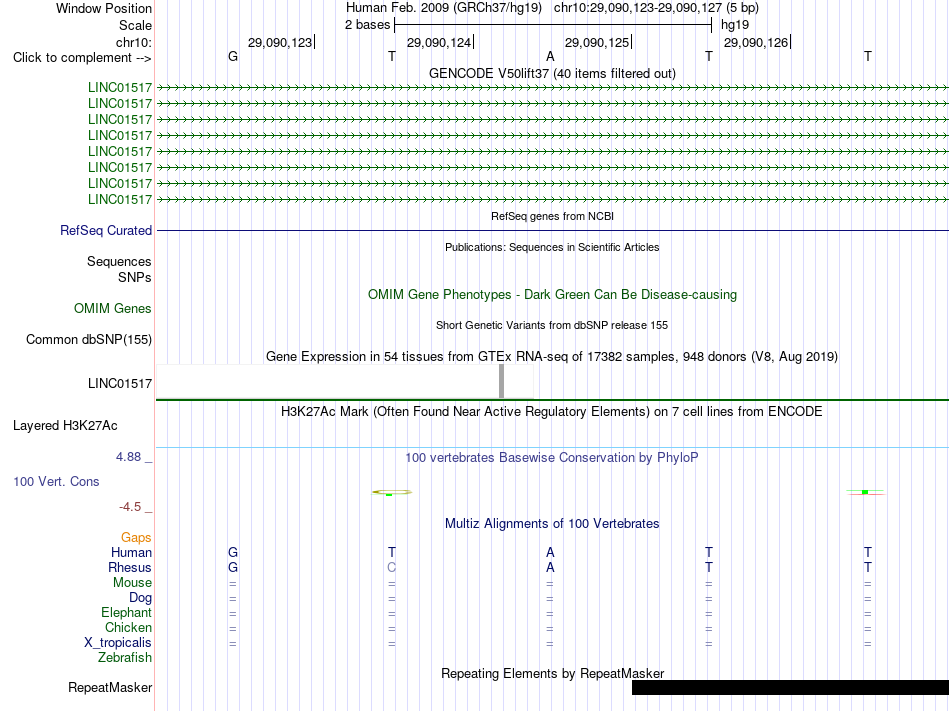Click the hg19 text beside scale bar
Screen dimensions: 950x711
point(735,25)
